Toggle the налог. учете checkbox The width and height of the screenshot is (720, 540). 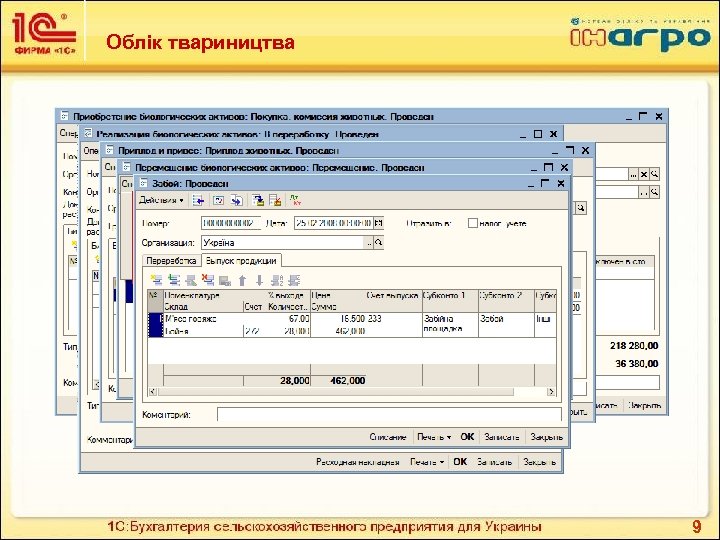click(472, 224)
